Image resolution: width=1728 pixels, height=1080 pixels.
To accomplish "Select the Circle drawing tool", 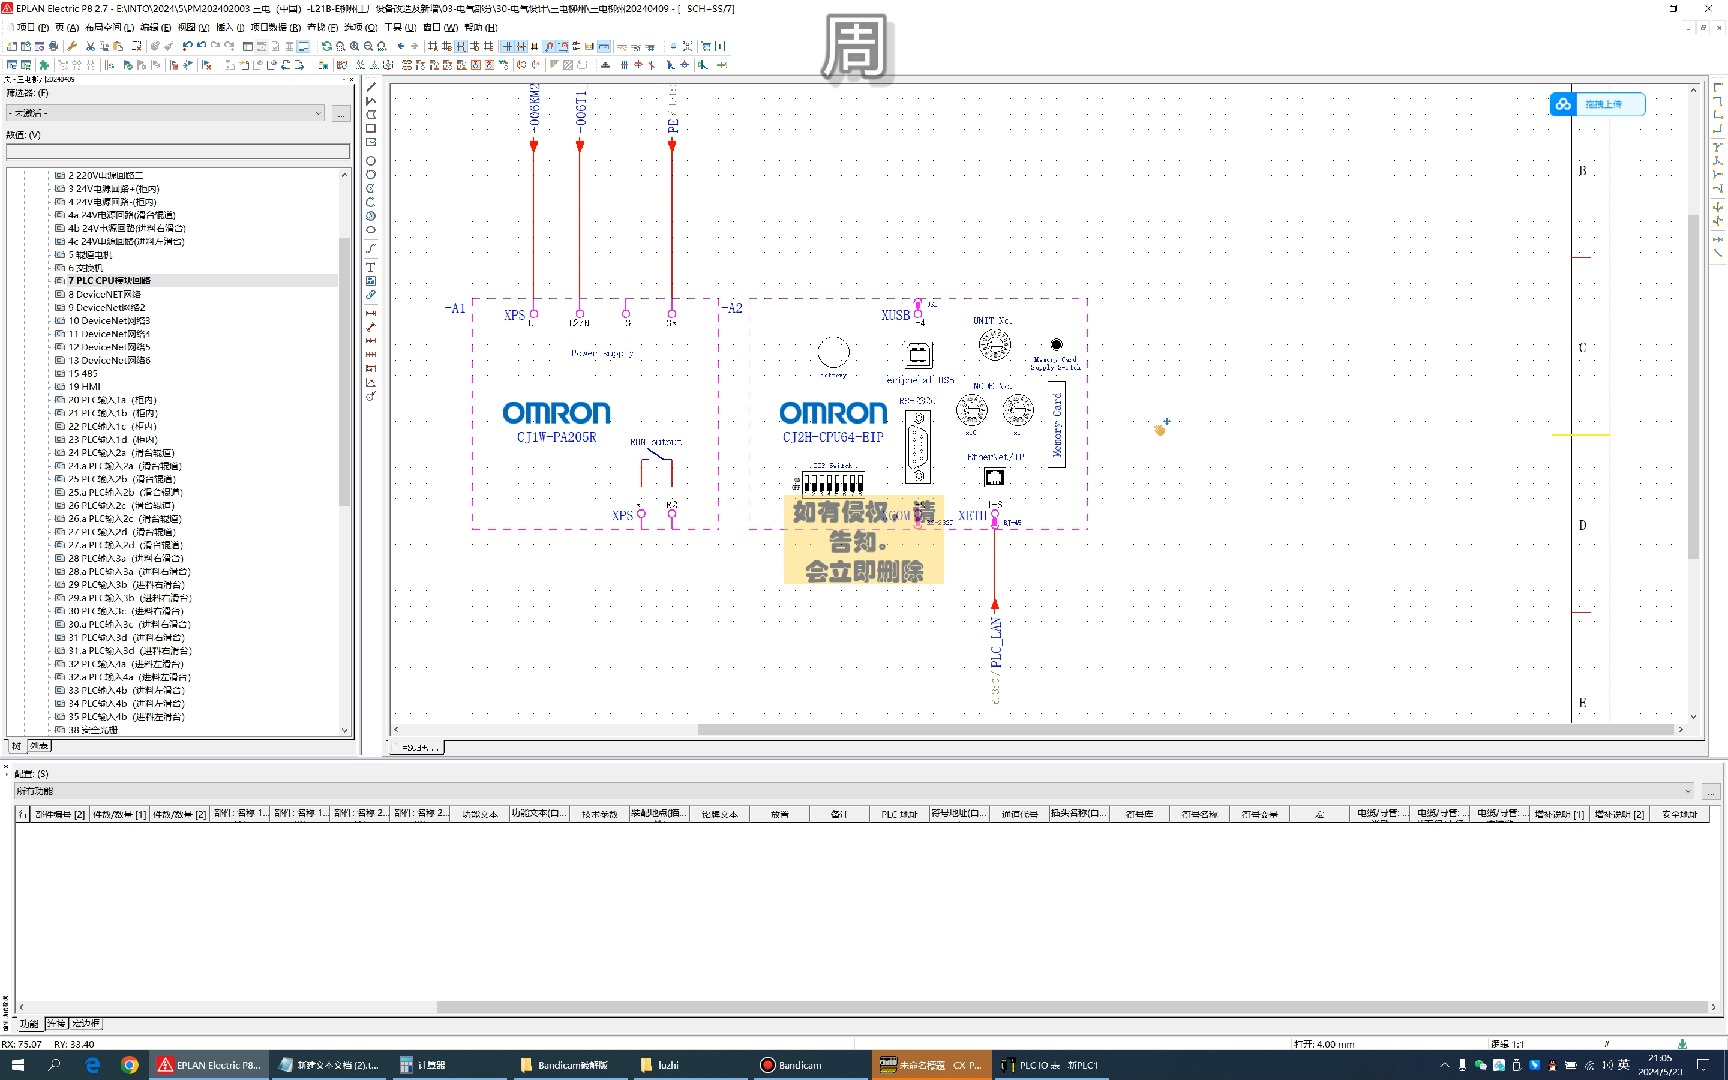I will pos(370,161).
